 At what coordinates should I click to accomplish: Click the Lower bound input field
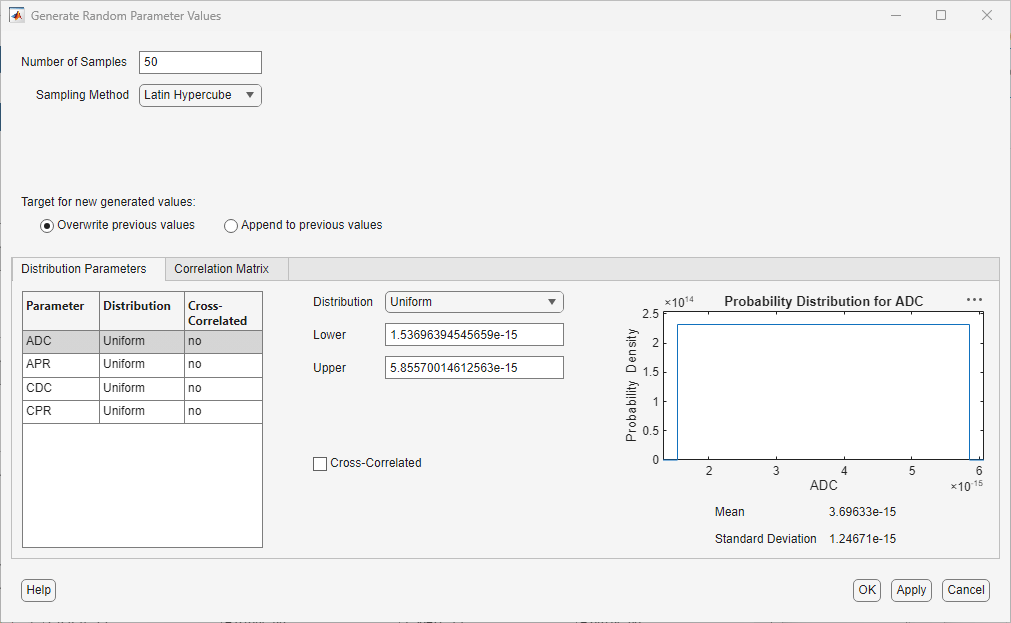point(474,335)
